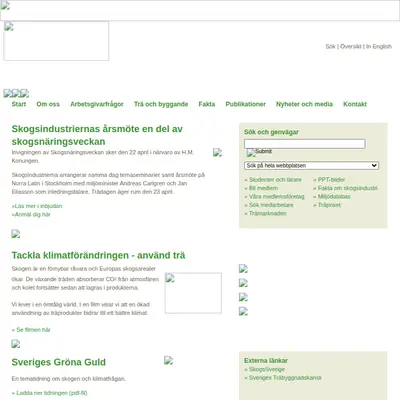This screenshot has width=400, height=400.
Task: Open the Trä och byggande menu
Action: pyautogui.click(x=161, y=104)
